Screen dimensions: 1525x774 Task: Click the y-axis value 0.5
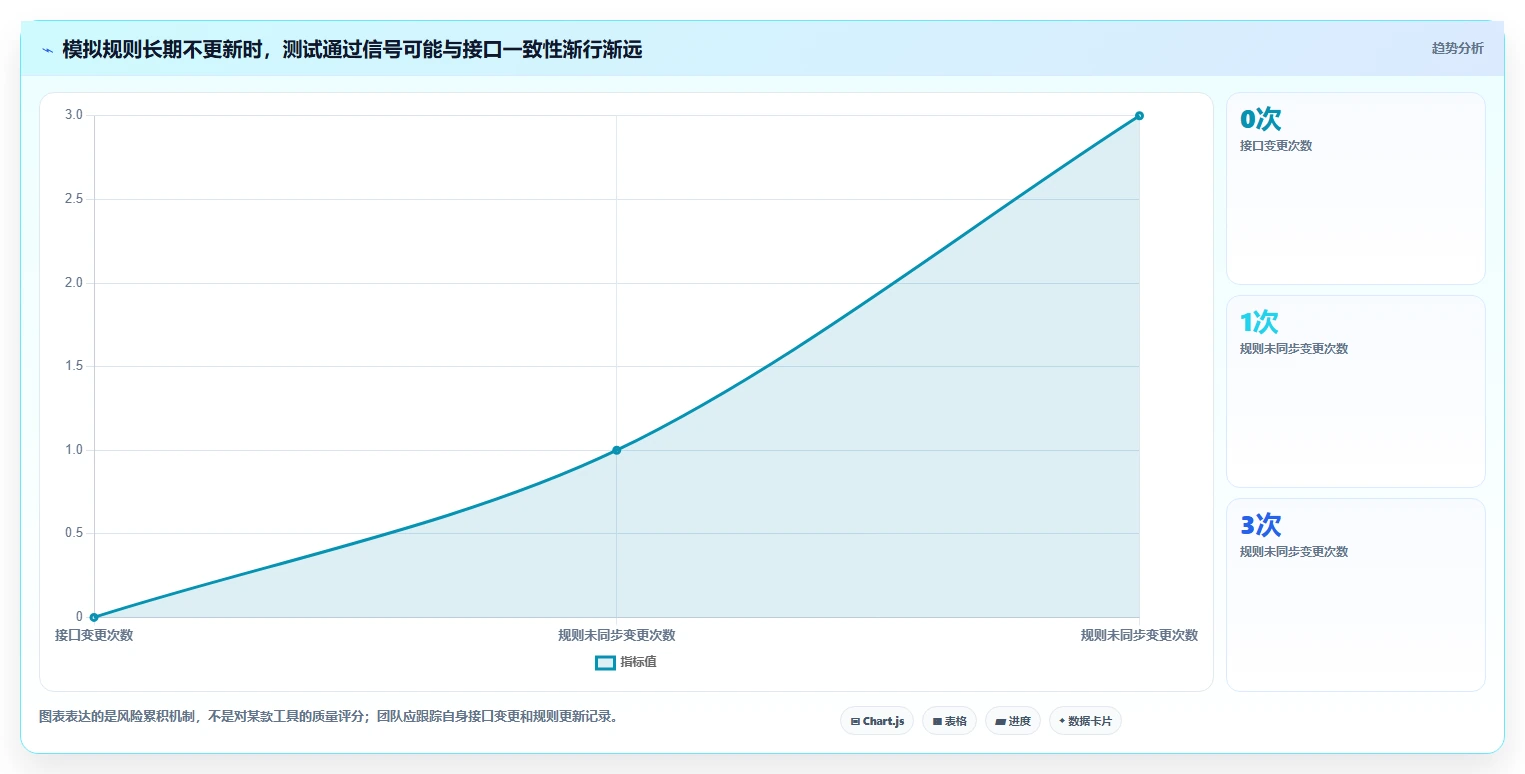tap(74, 533)
